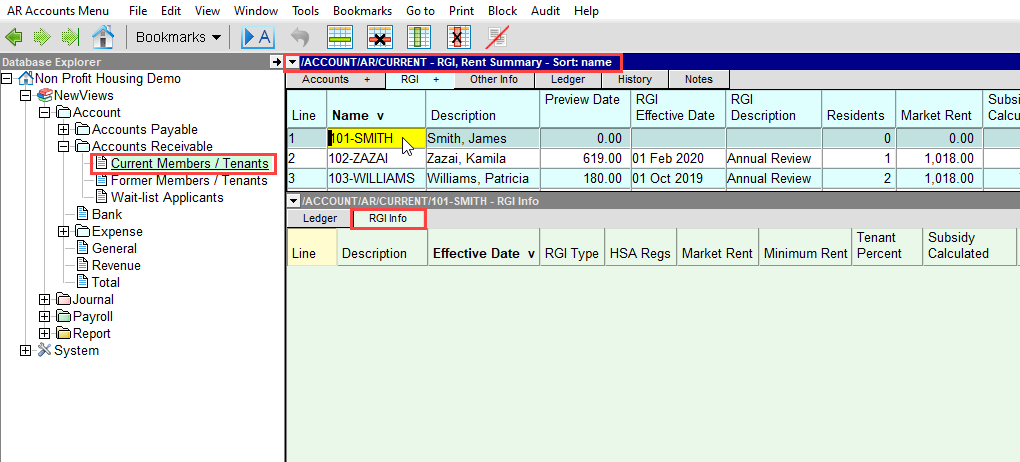Click the delete column table icon
This screenshot has height=462, width=1020.
tap(458, 38)
